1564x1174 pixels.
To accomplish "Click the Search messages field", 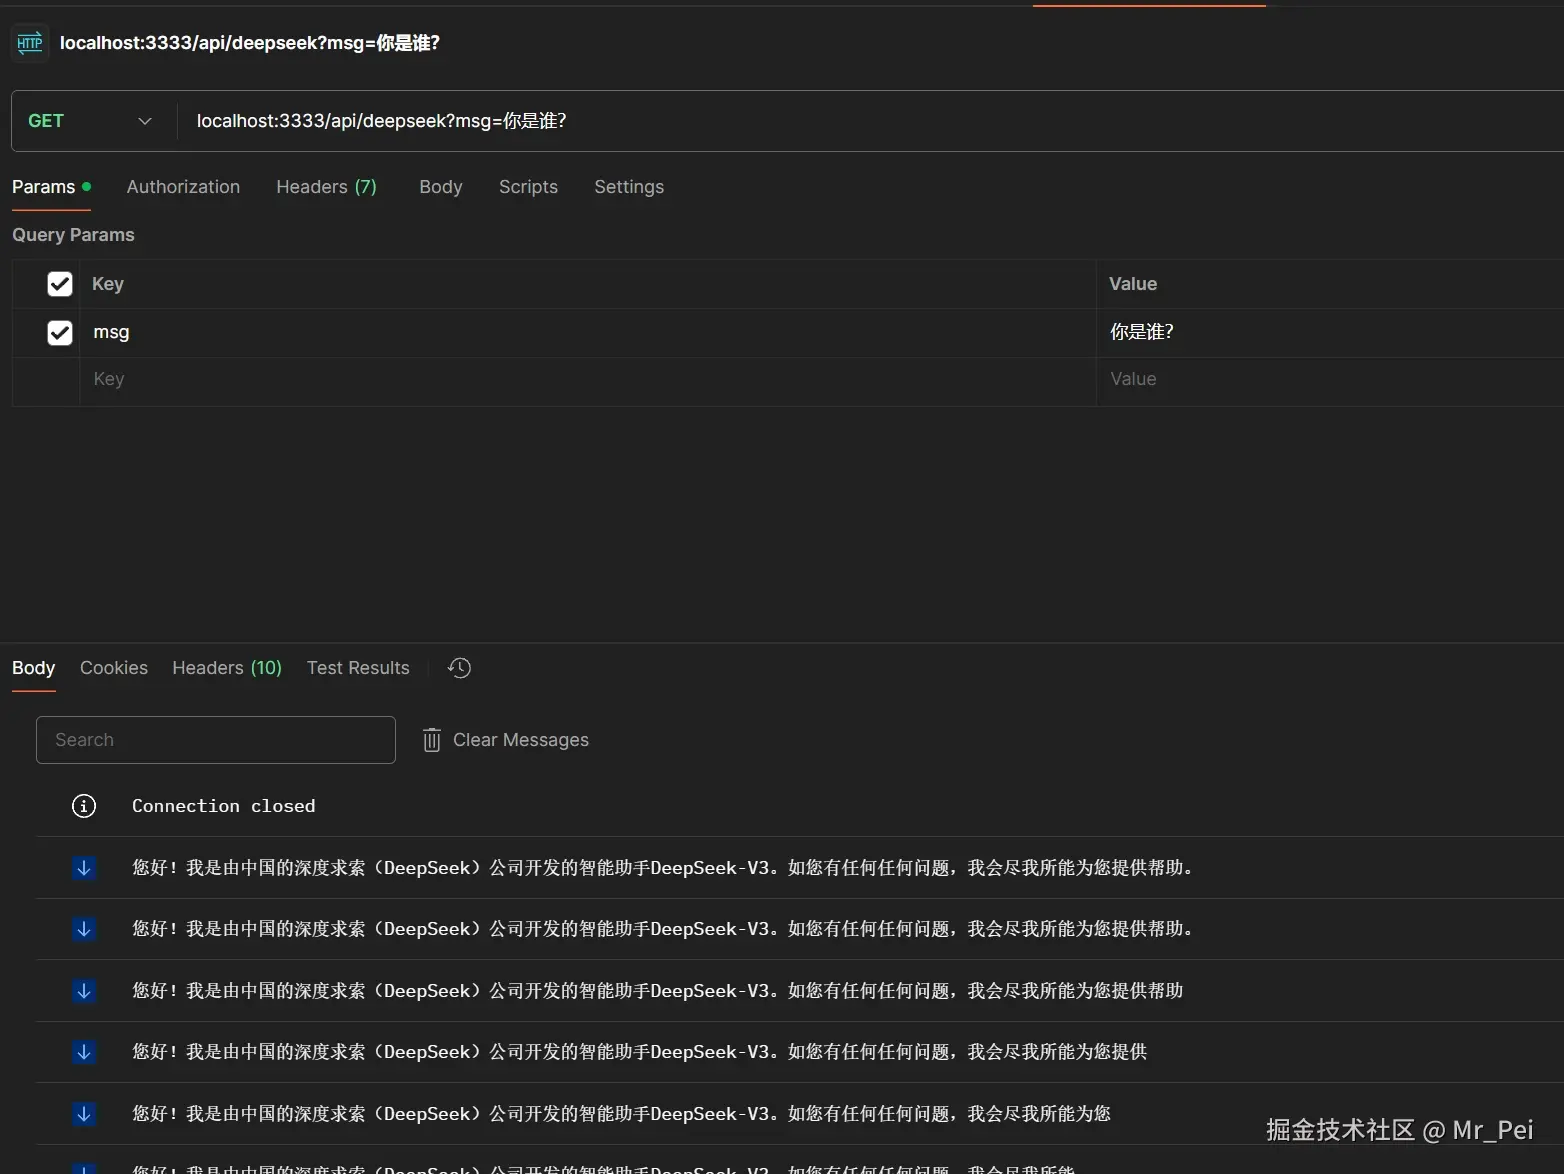I will click(214, 740).
